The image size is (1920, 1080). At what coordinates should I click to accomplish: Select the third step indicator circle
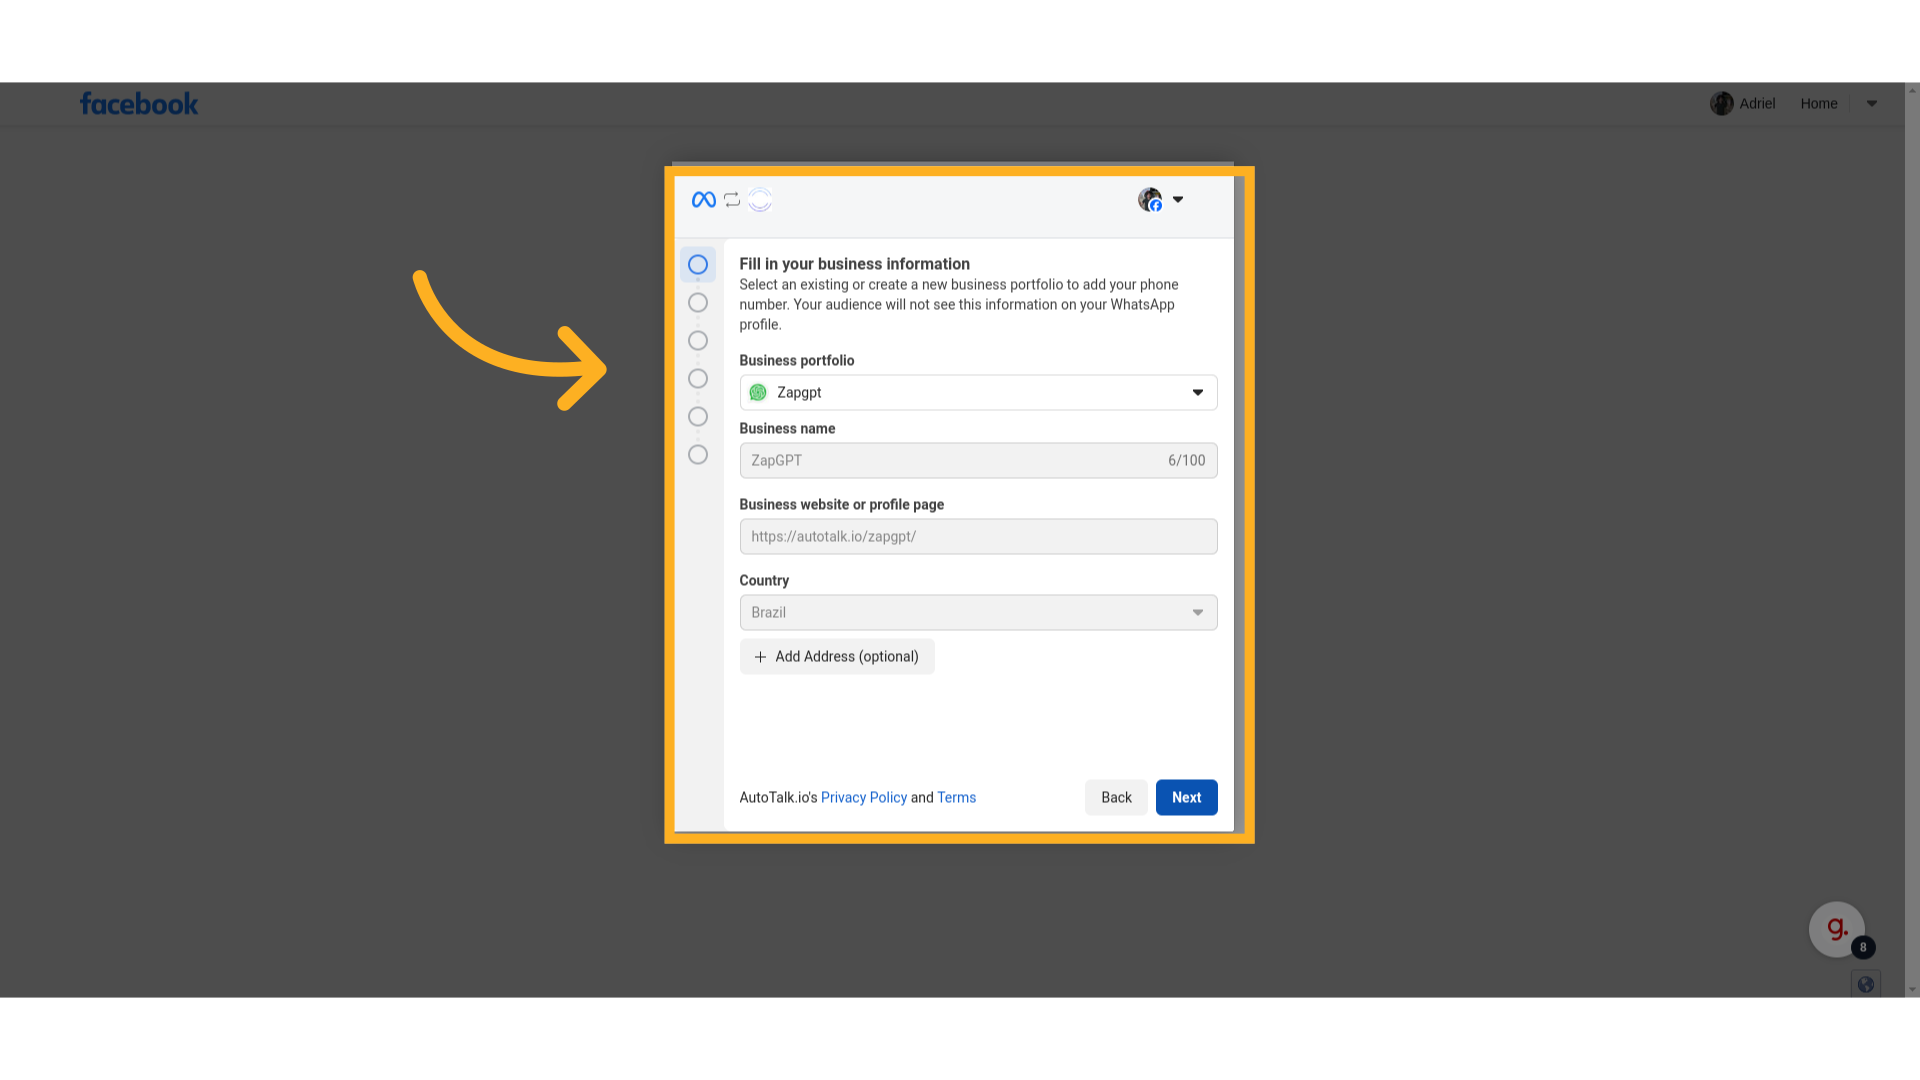[x=698, y=341]
